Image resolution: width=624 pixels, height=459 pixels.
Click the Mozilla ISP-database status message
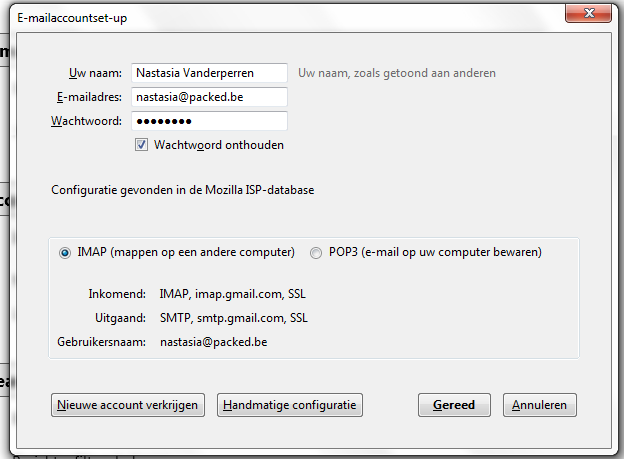pyautogui.click(x=183, y=189)
